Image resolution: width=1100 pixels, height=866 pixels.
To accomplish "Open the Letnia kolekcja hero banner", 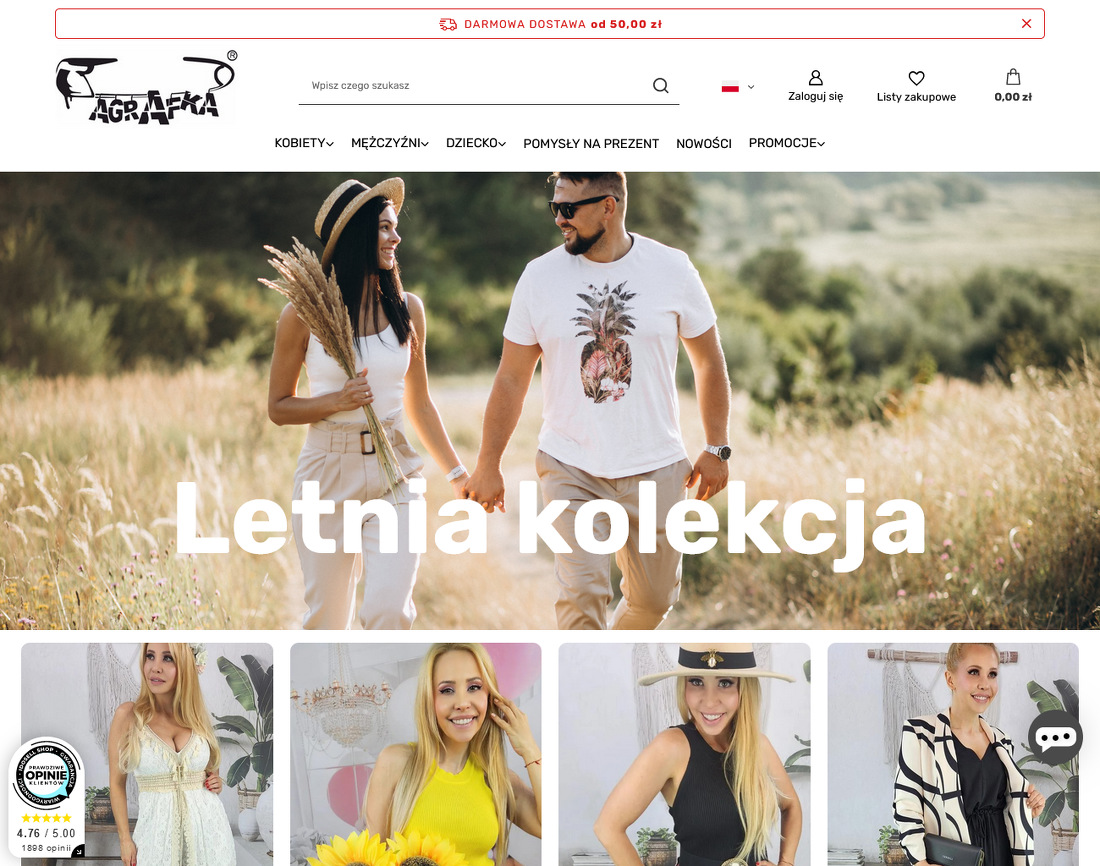I will [x=550, y=401].
